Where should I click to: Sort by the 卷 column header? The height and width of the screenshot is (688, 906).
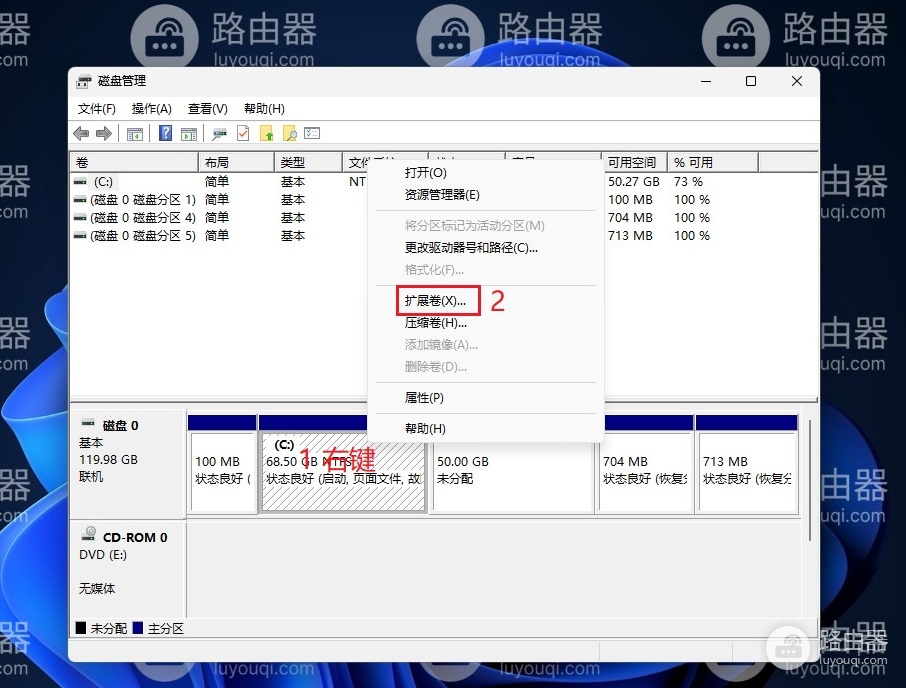[134, 163]
